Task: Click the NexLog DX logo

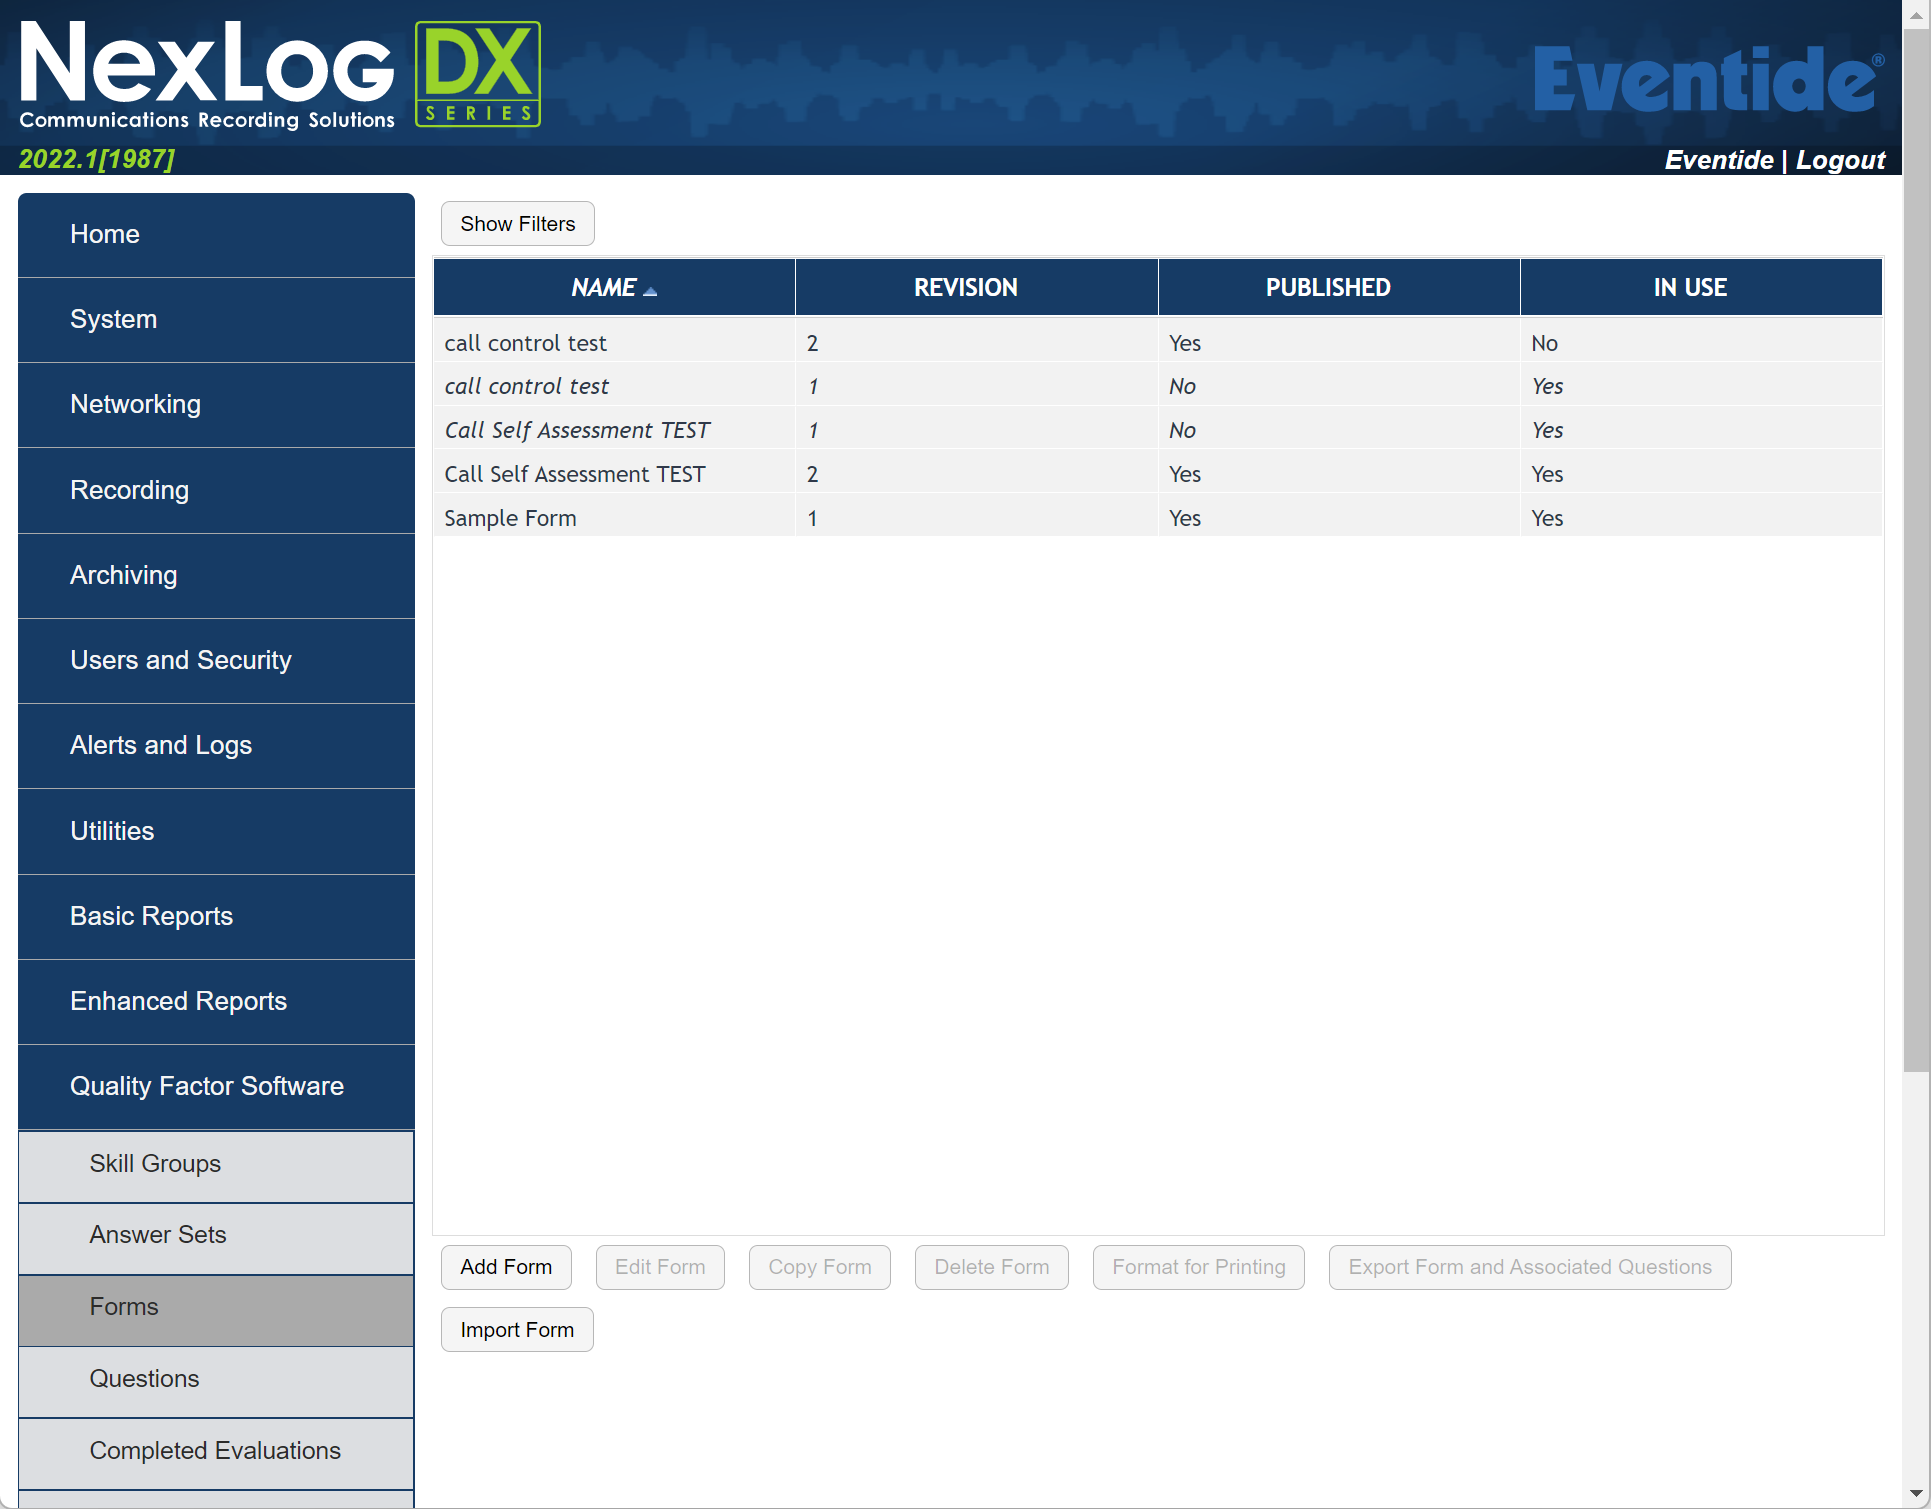Action: point(280,73)
